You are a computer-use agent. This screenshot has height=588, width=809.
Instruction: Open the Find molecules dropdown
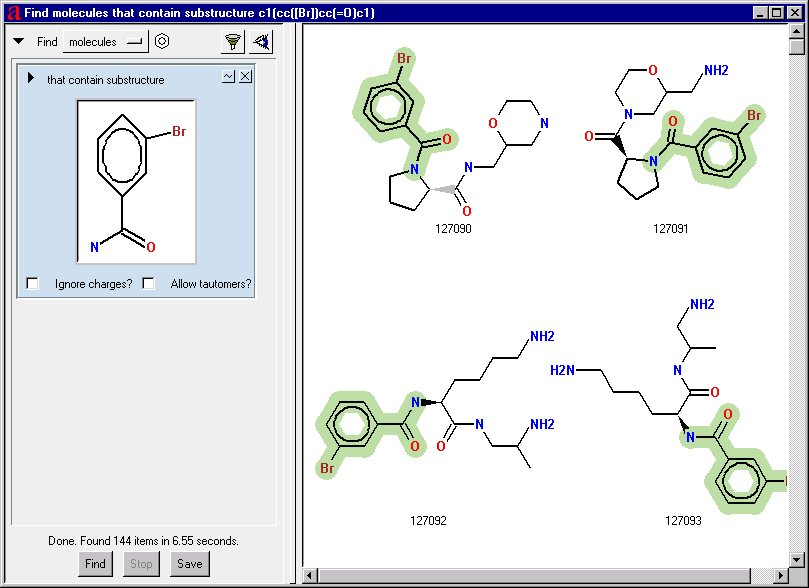(106, 42)
